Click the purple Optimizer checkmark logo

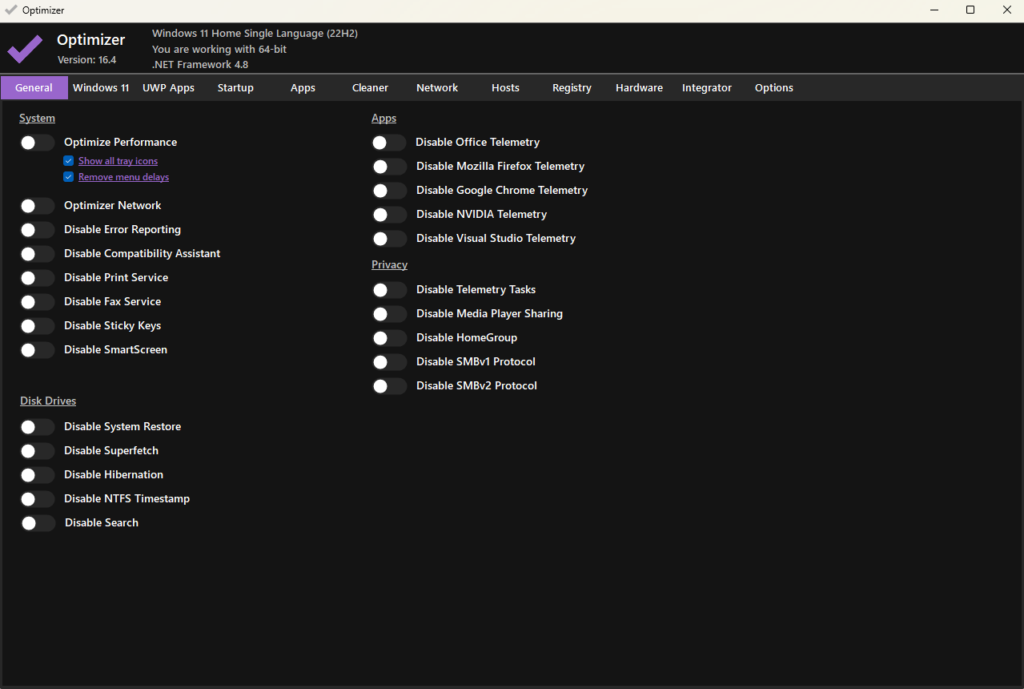(25, 48)
